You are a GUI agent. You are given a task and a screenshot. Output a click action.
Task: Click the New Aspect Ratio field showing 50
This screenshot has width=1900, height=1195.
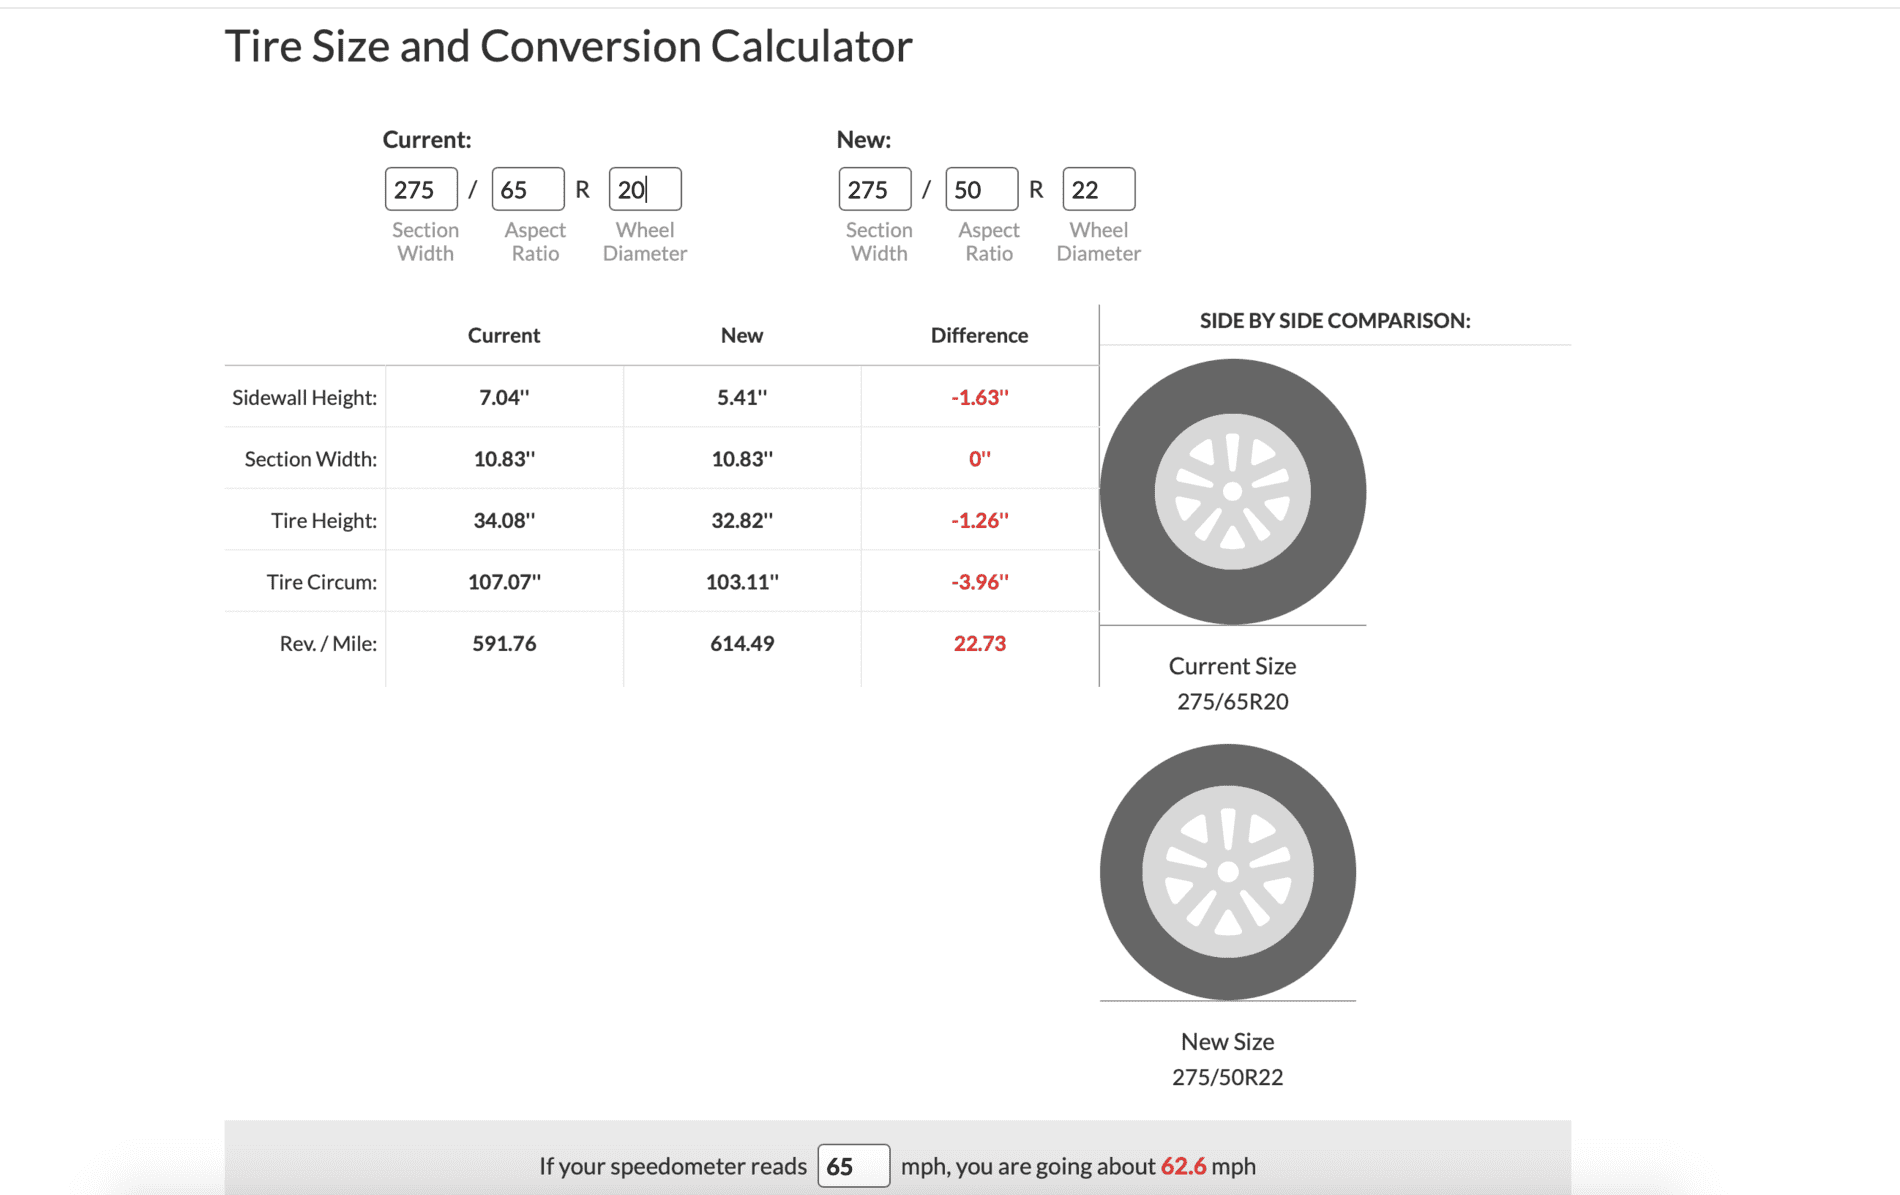[x=982, y=189]
